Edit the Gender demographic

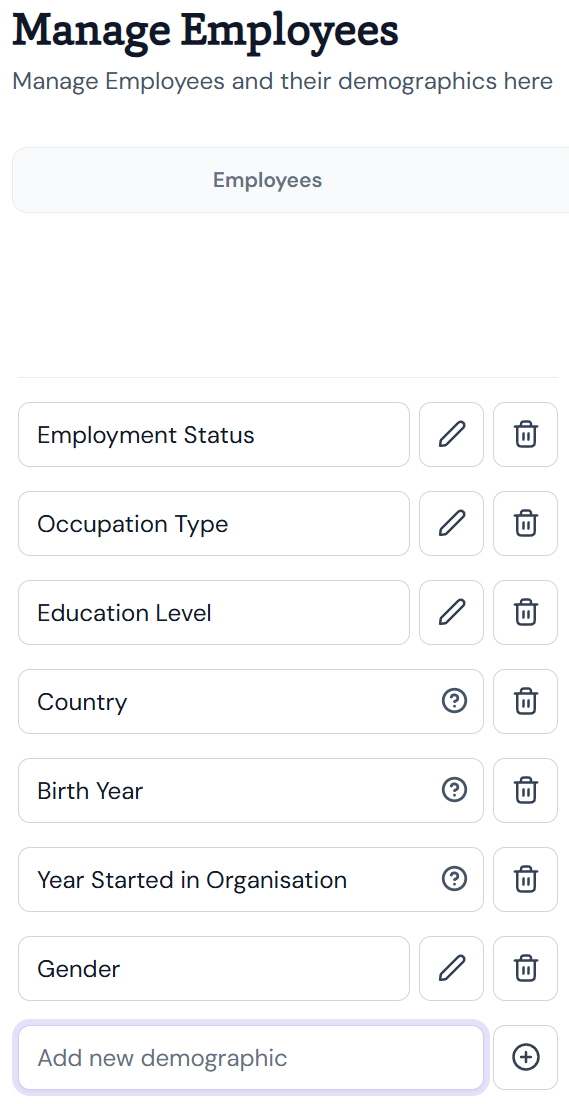[x=451, y=968]
